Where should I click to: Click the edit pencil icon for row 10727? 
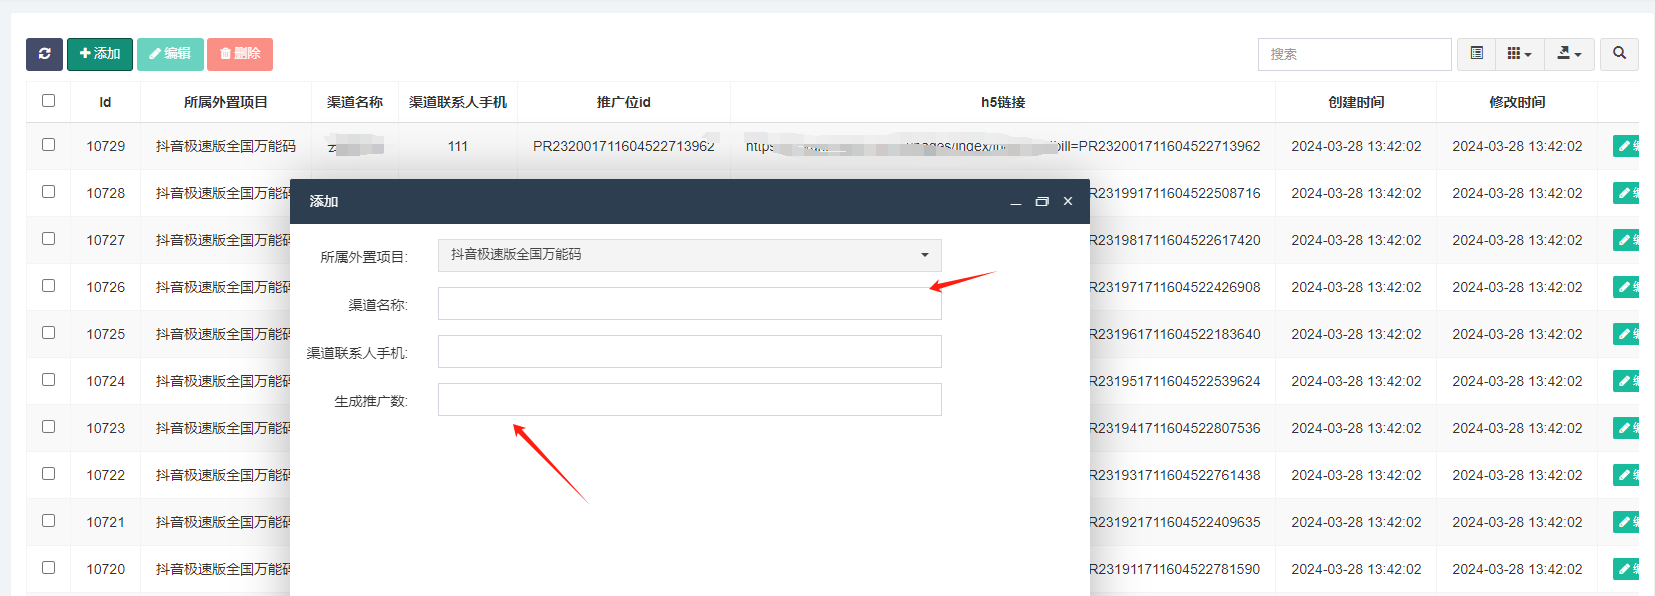point(1626,240)
